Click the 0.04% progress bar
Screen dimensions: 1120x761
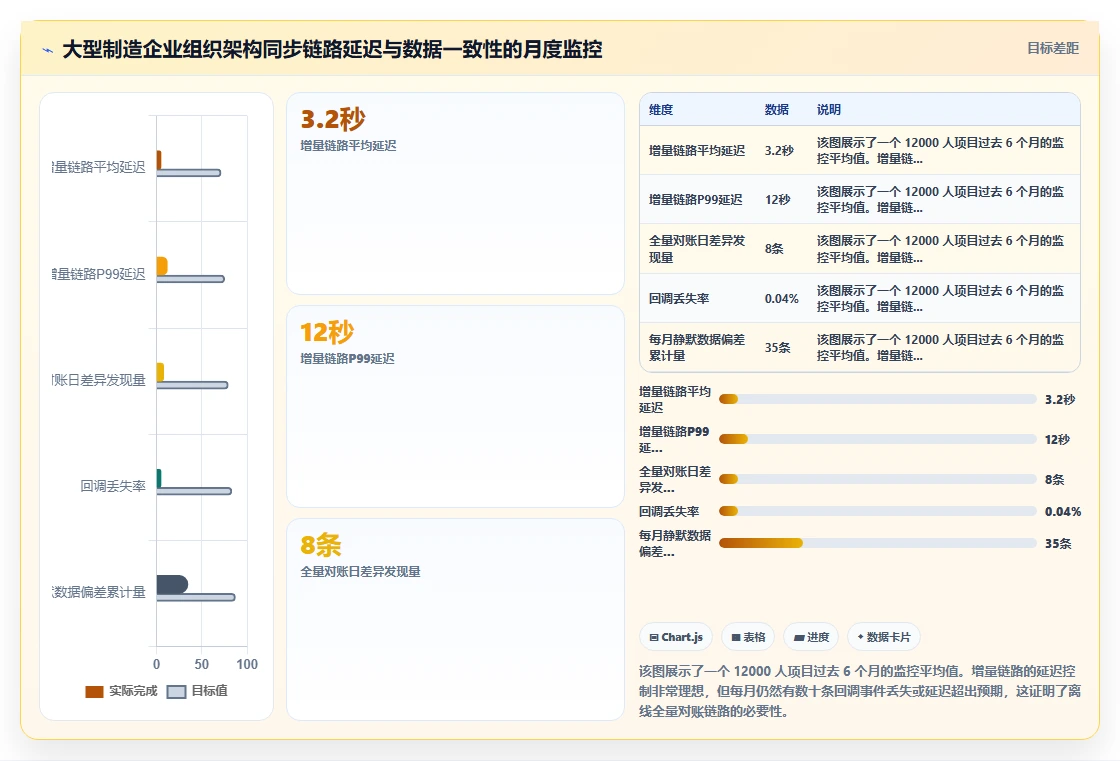coord(878,511)
